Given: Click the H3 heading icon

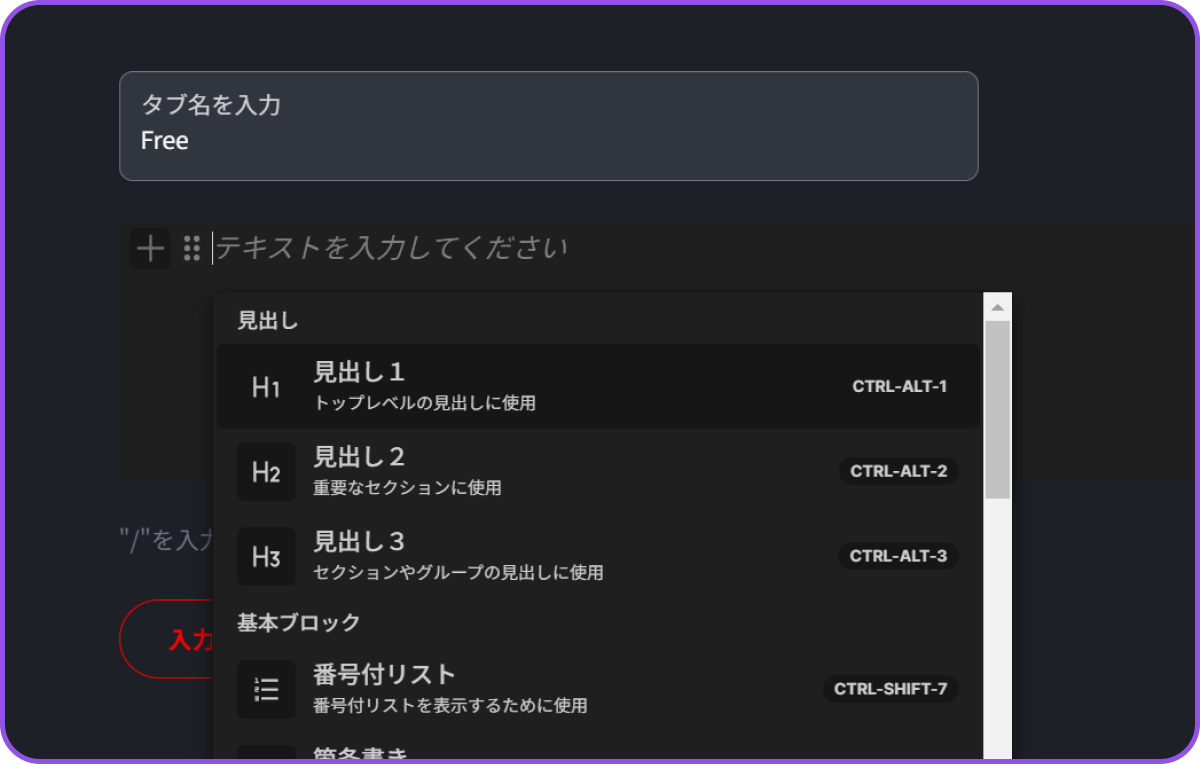Looking at the screenshot, I should [266, 557].
